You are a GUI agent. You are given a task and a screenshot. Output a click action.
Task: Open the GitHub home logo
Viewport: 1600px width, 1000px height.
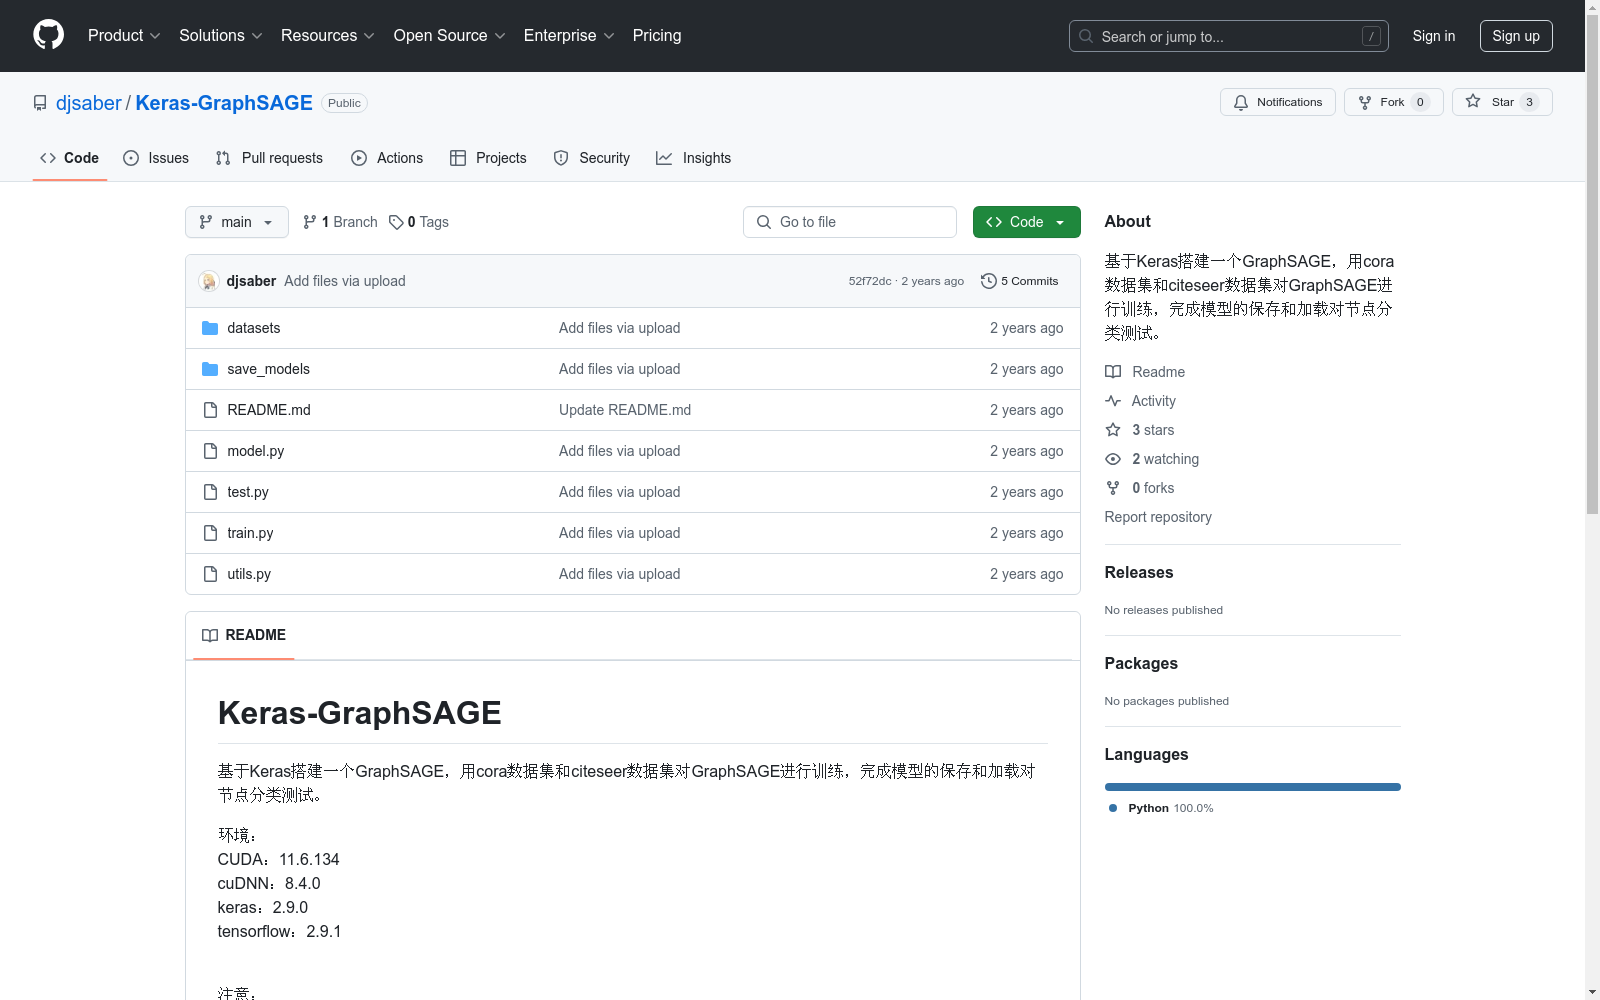(48, 35)
